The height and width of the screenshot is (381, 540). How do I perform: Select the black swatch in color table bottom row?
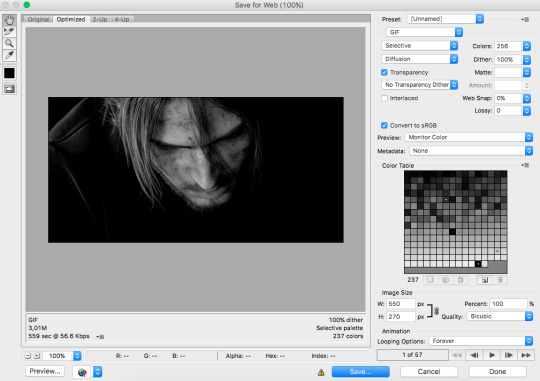tap(478, 264)
